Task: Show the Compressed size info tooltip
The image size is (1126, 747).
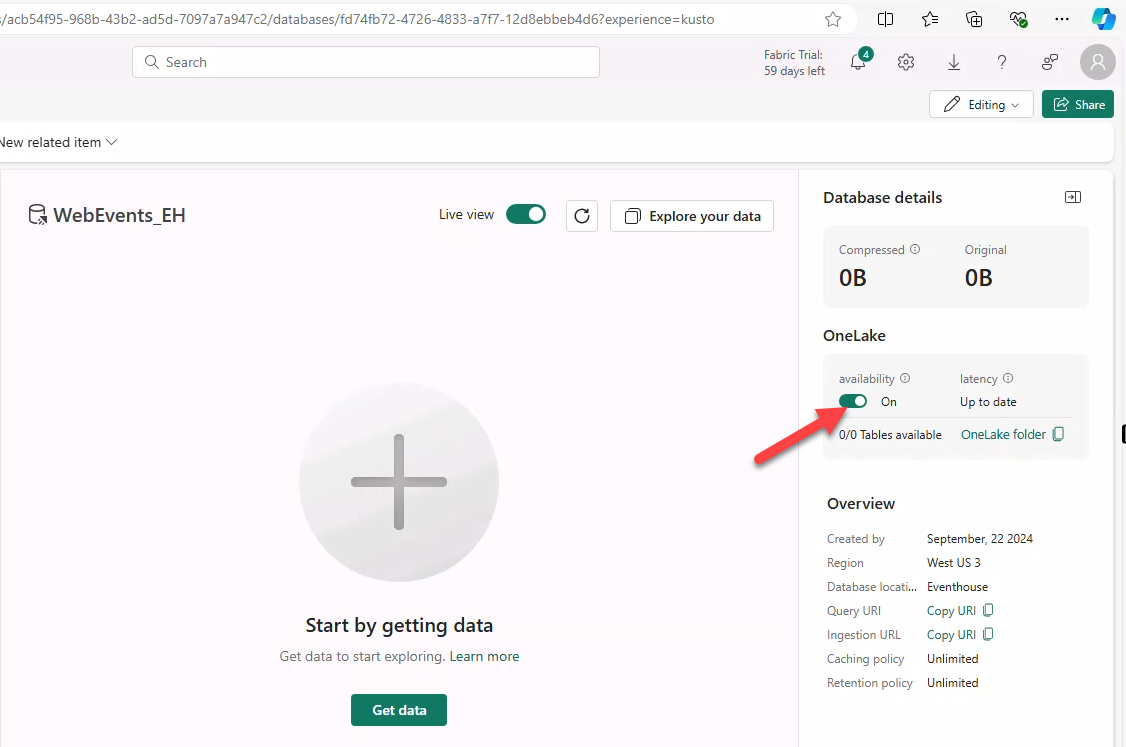Action: pos(915,249)
